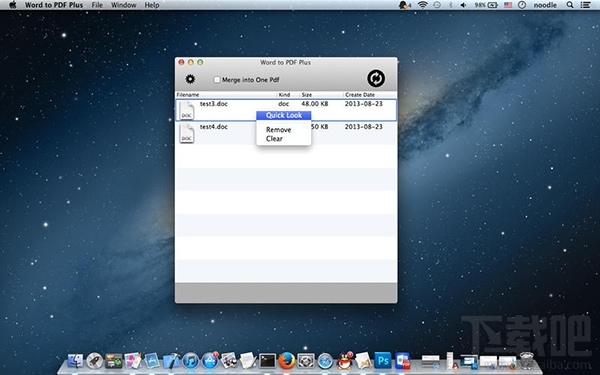
Task: Open Terminal from the Dock
Action: (267, 361)
